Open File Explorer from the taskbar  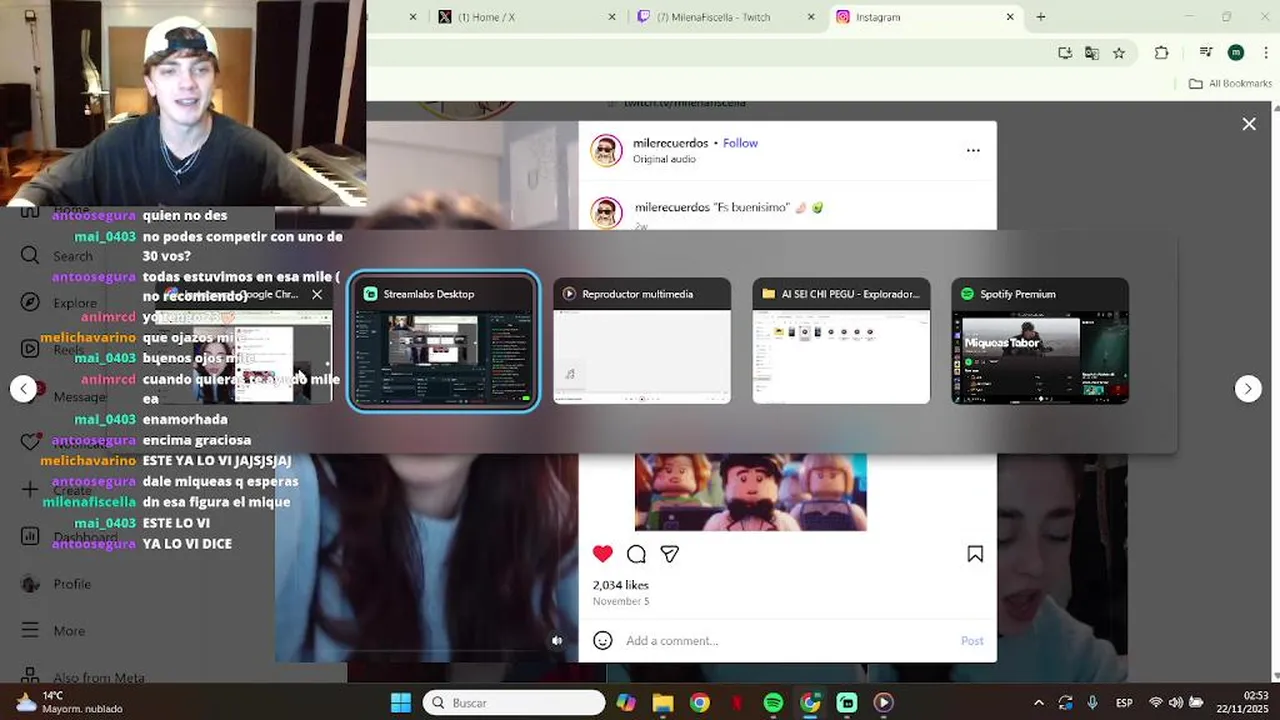pyautogui.click(x=663, y=703)
